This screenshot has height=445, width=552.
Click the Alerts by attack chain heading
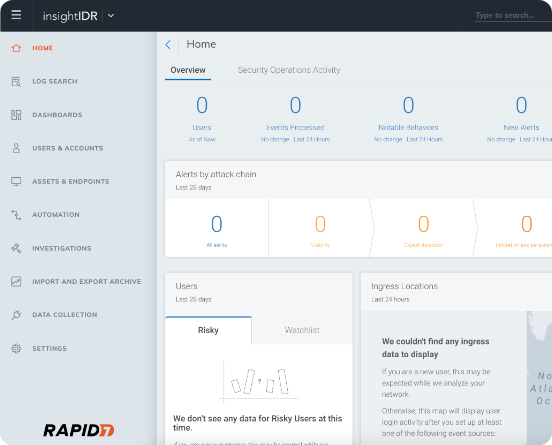[x=216, y=174]
